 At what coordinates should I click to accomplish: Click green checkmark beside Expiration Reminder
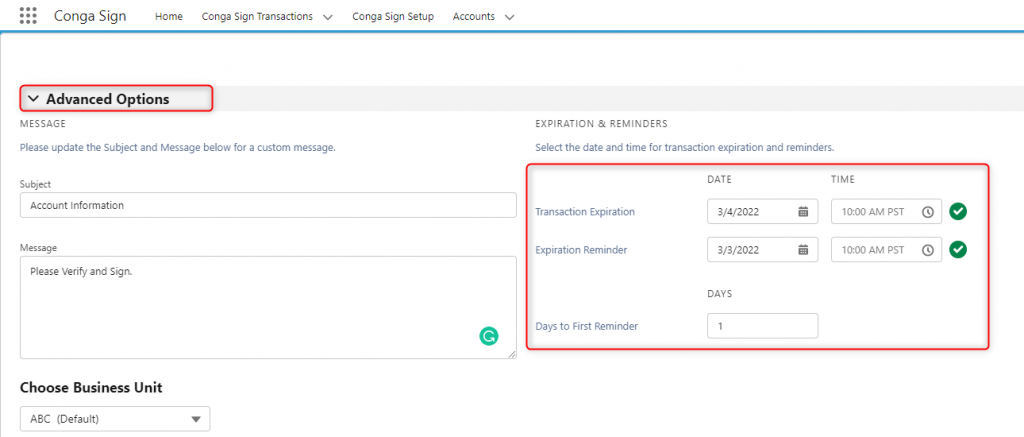pyautogui.click(x=958, y=250)
